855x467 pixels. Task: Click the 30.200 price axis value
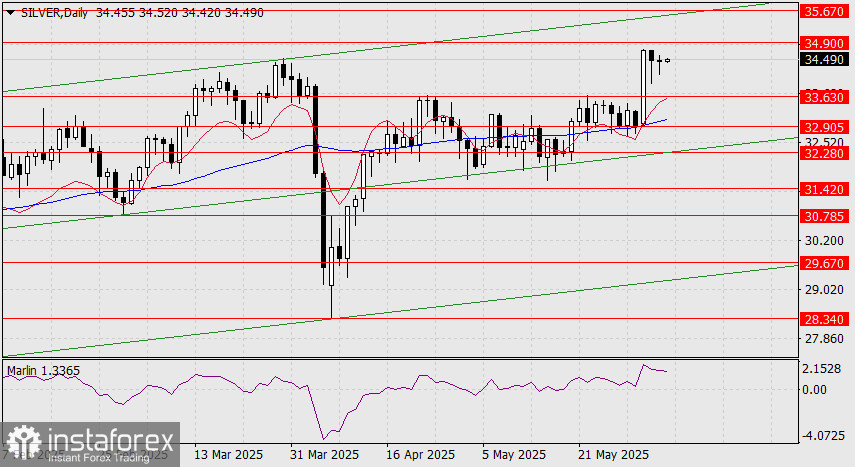pyautogui.click(x=824, y=241)
